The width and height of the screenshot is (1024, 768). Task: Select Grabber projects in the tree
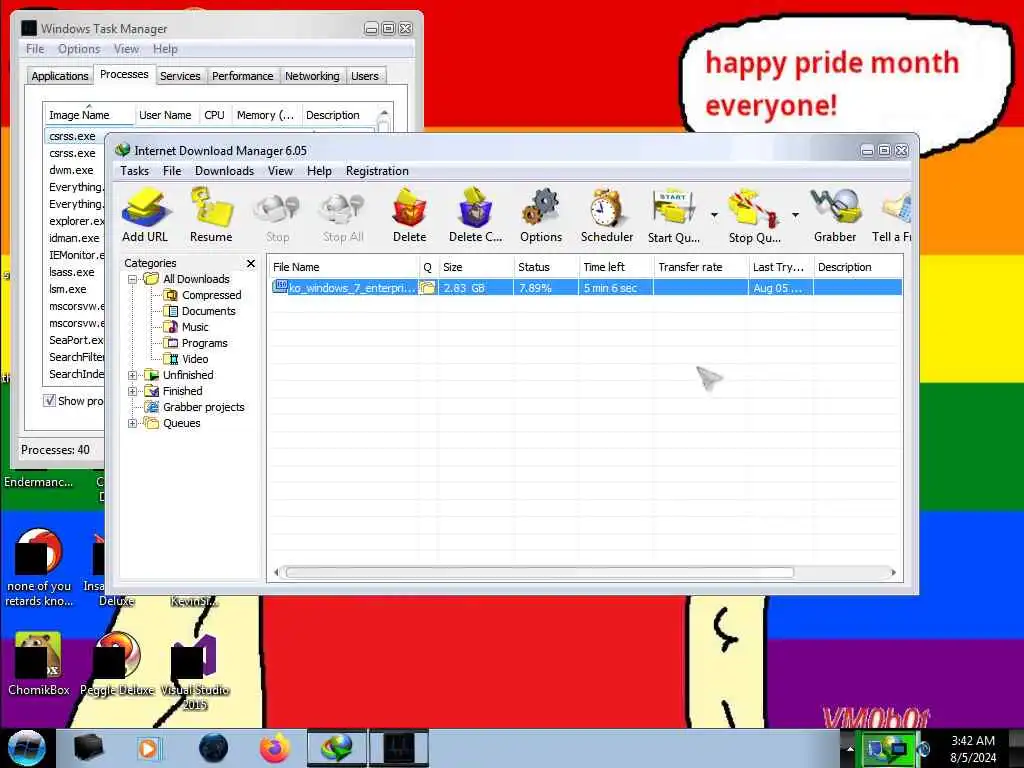[203, 407]
